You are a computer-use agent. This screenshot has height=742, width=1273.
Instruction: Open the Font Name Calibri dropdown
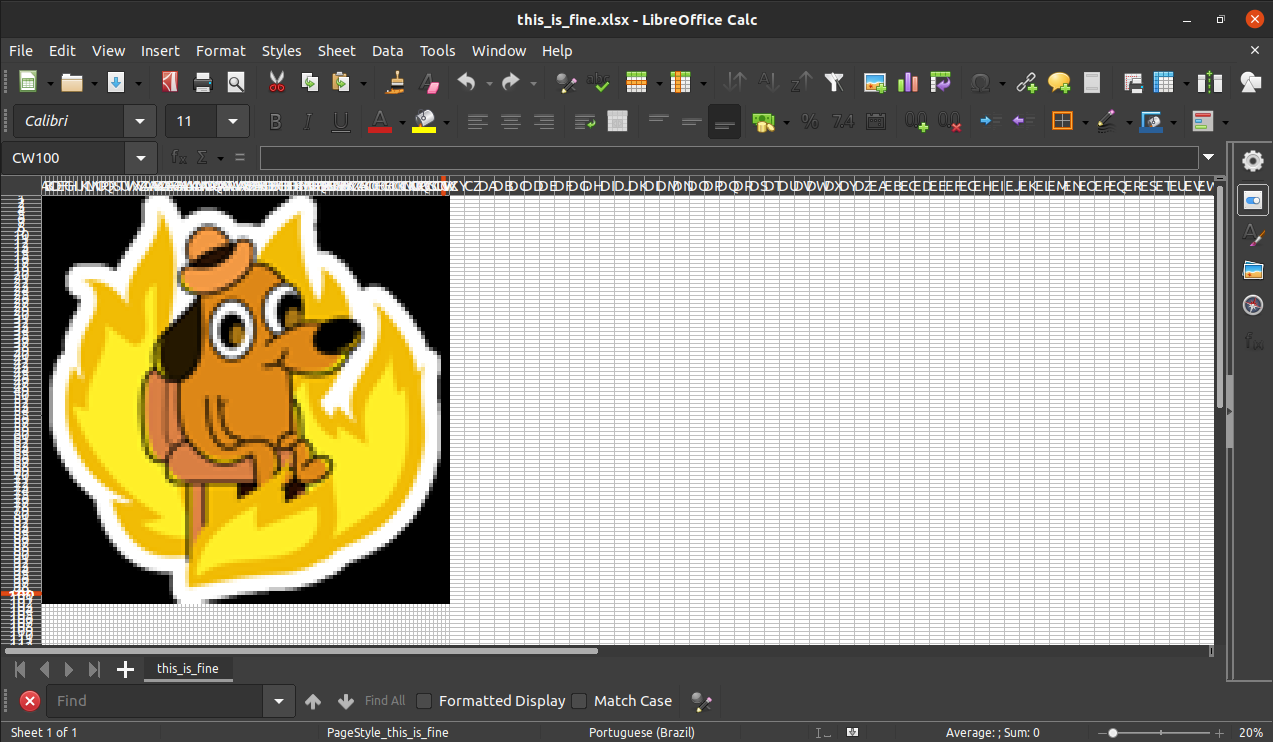click(x=140, y=121)
